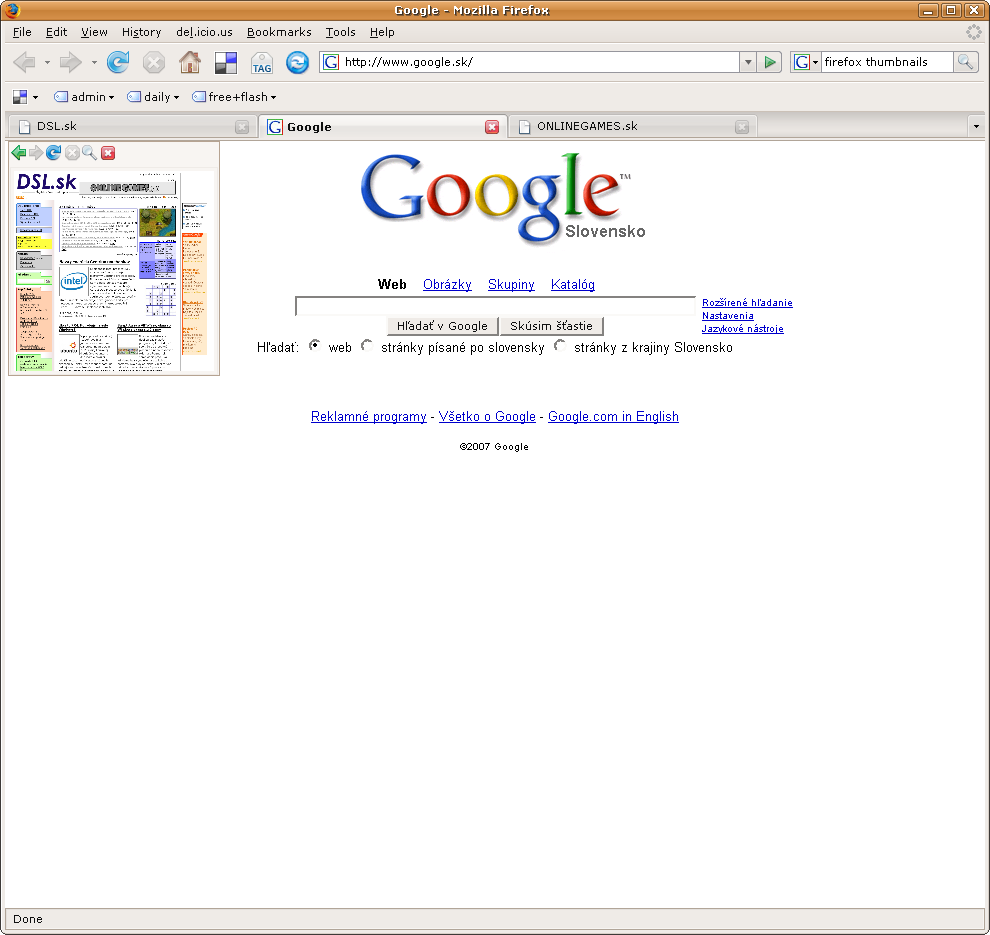
Task: Open the Katalóg link
Action: [x=573, y=284]
